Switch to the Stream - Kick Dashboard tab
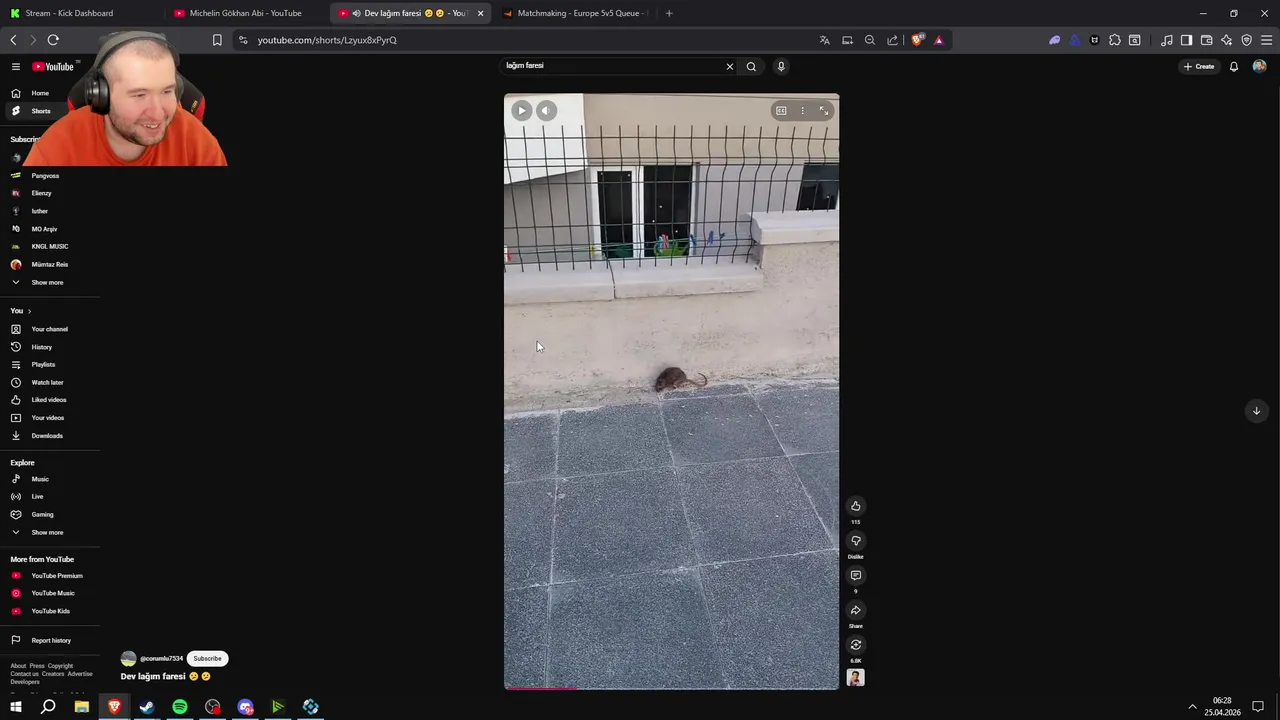This screenshot has height=720, width=1280. coord(80,13)
